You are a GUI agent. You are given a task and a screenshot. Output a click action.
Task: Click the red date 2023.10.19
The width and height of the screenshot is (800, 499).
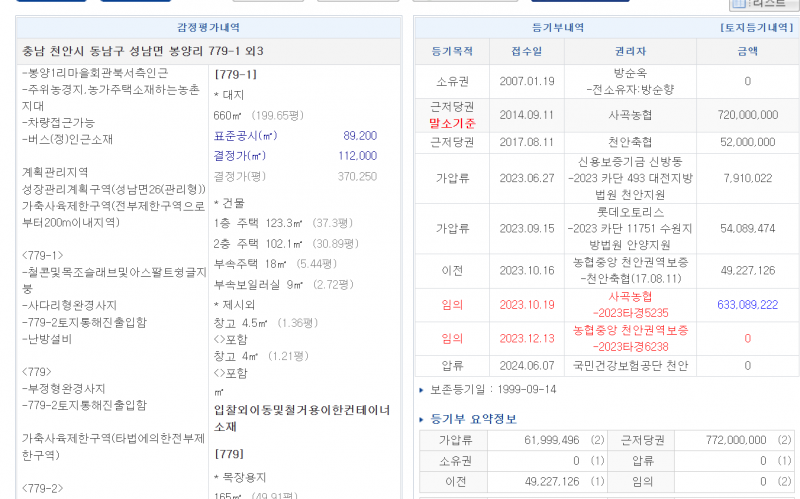(527, 305)
